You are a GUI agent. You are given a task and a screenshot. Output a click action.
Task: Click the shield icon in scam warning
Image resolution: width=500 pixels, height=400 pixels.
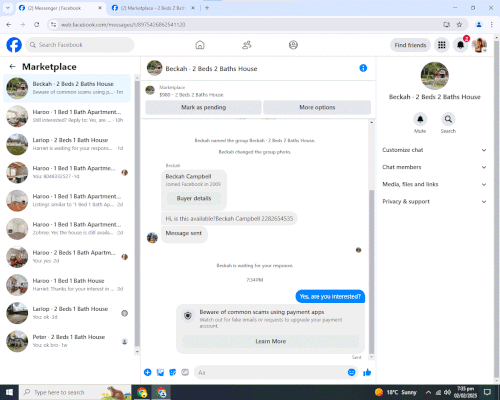click(188, 316)
